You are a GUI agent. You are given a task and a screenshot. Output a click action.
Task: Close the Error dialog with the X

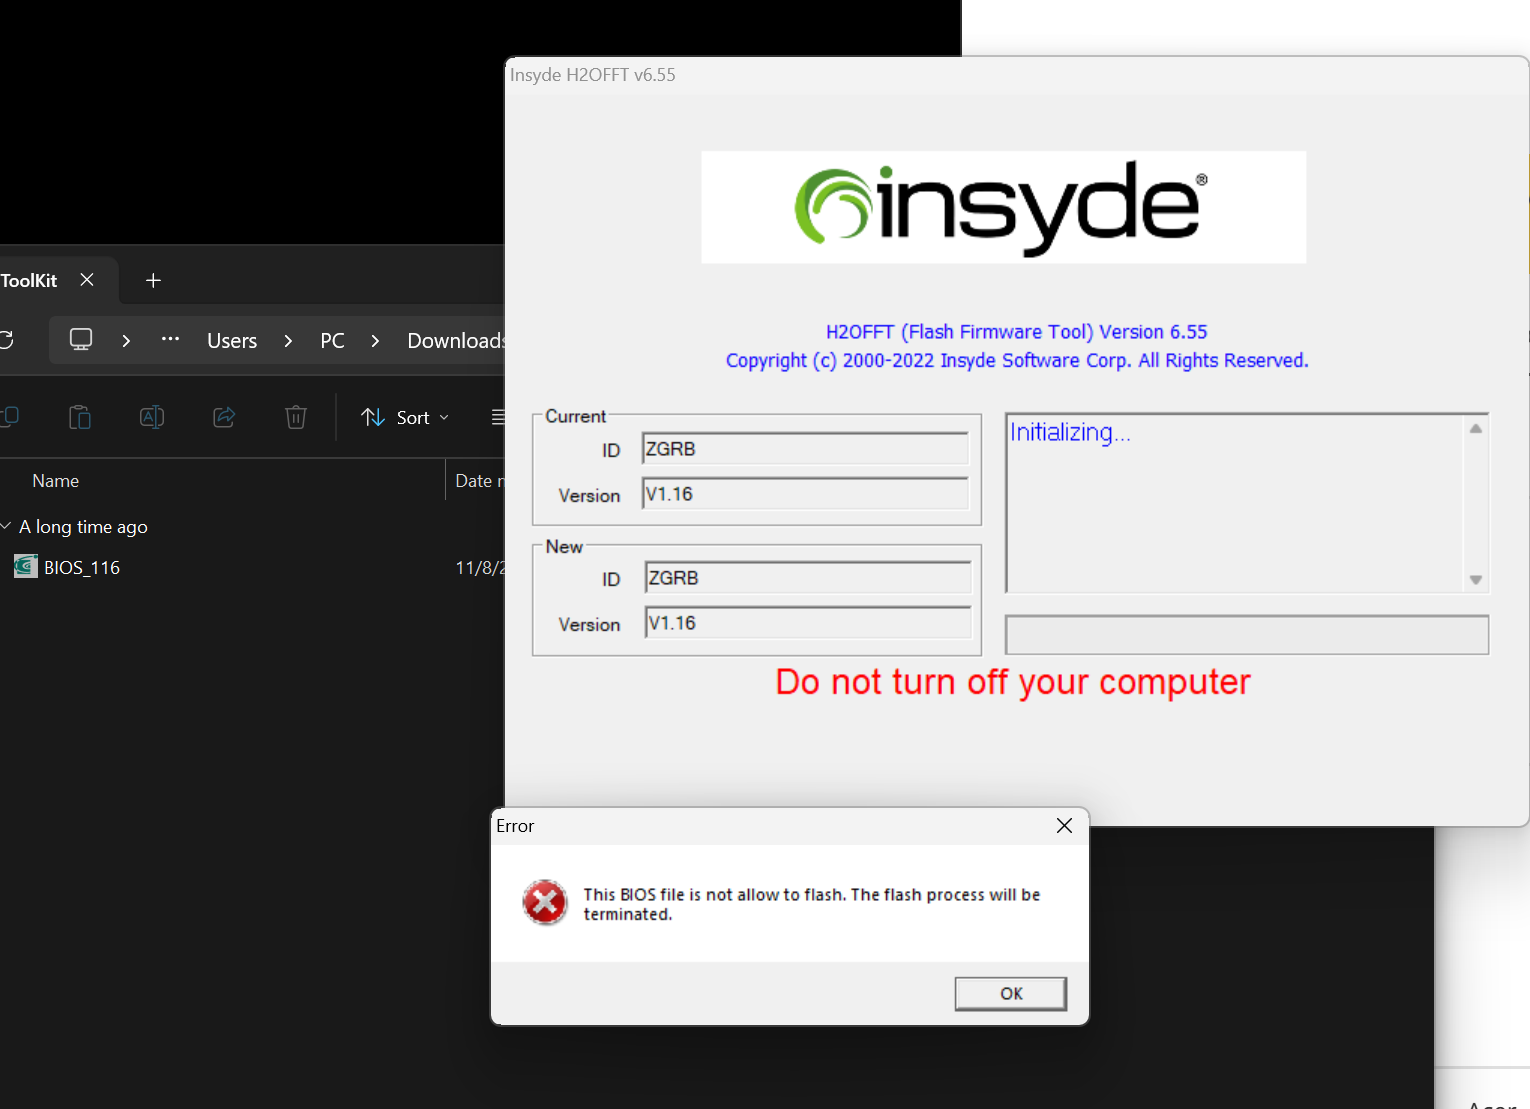(1064, 825)
